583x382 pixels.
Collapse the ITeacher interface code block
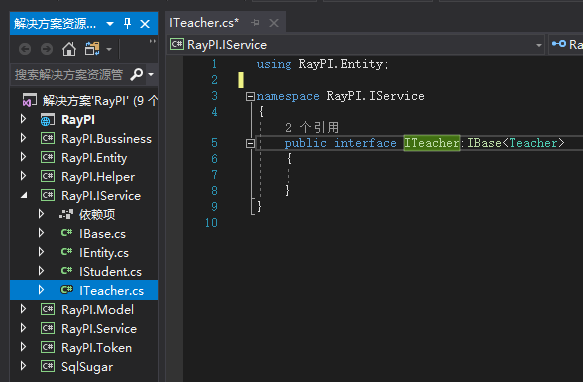pos(250,143)
